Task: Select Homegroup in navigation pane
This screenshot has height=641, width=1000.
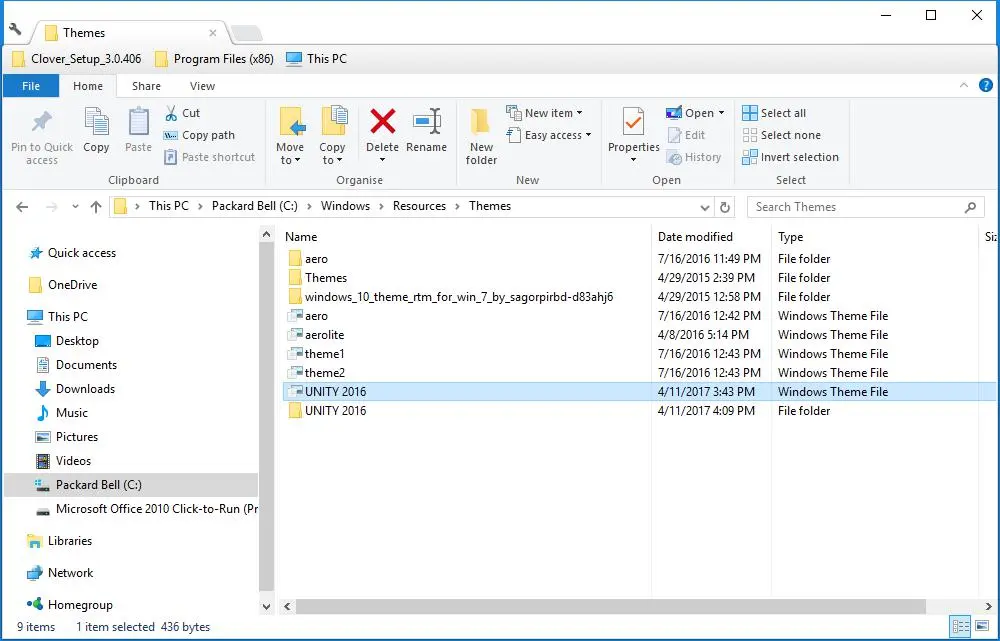Action: (70, 605)
